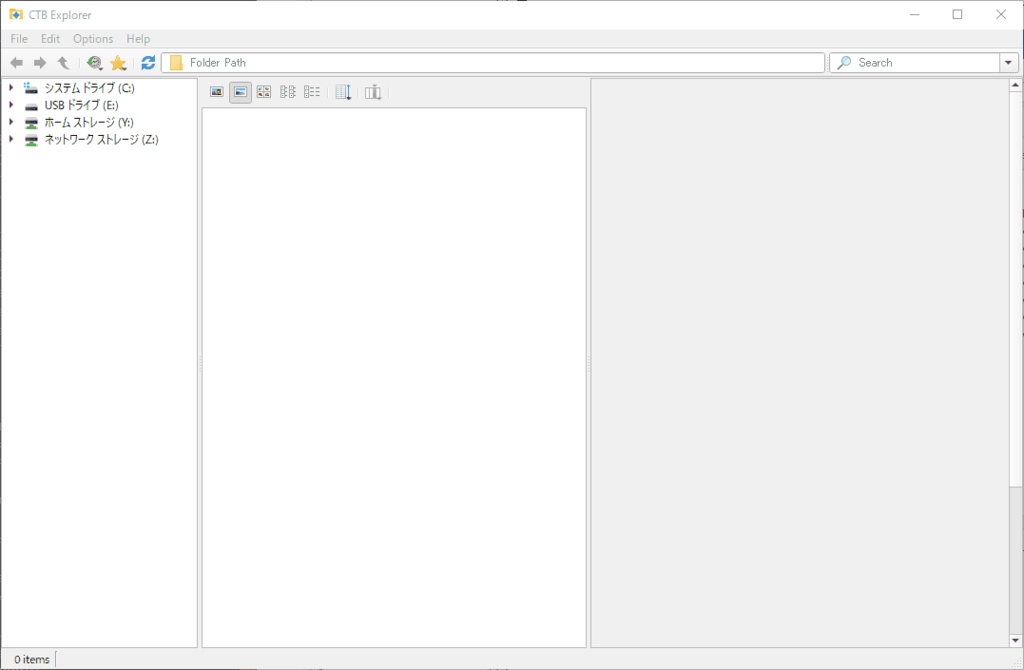The height and width of the screenshot is (670, 1024).
Task: Open the Edit menu
Action: point(50,39)
